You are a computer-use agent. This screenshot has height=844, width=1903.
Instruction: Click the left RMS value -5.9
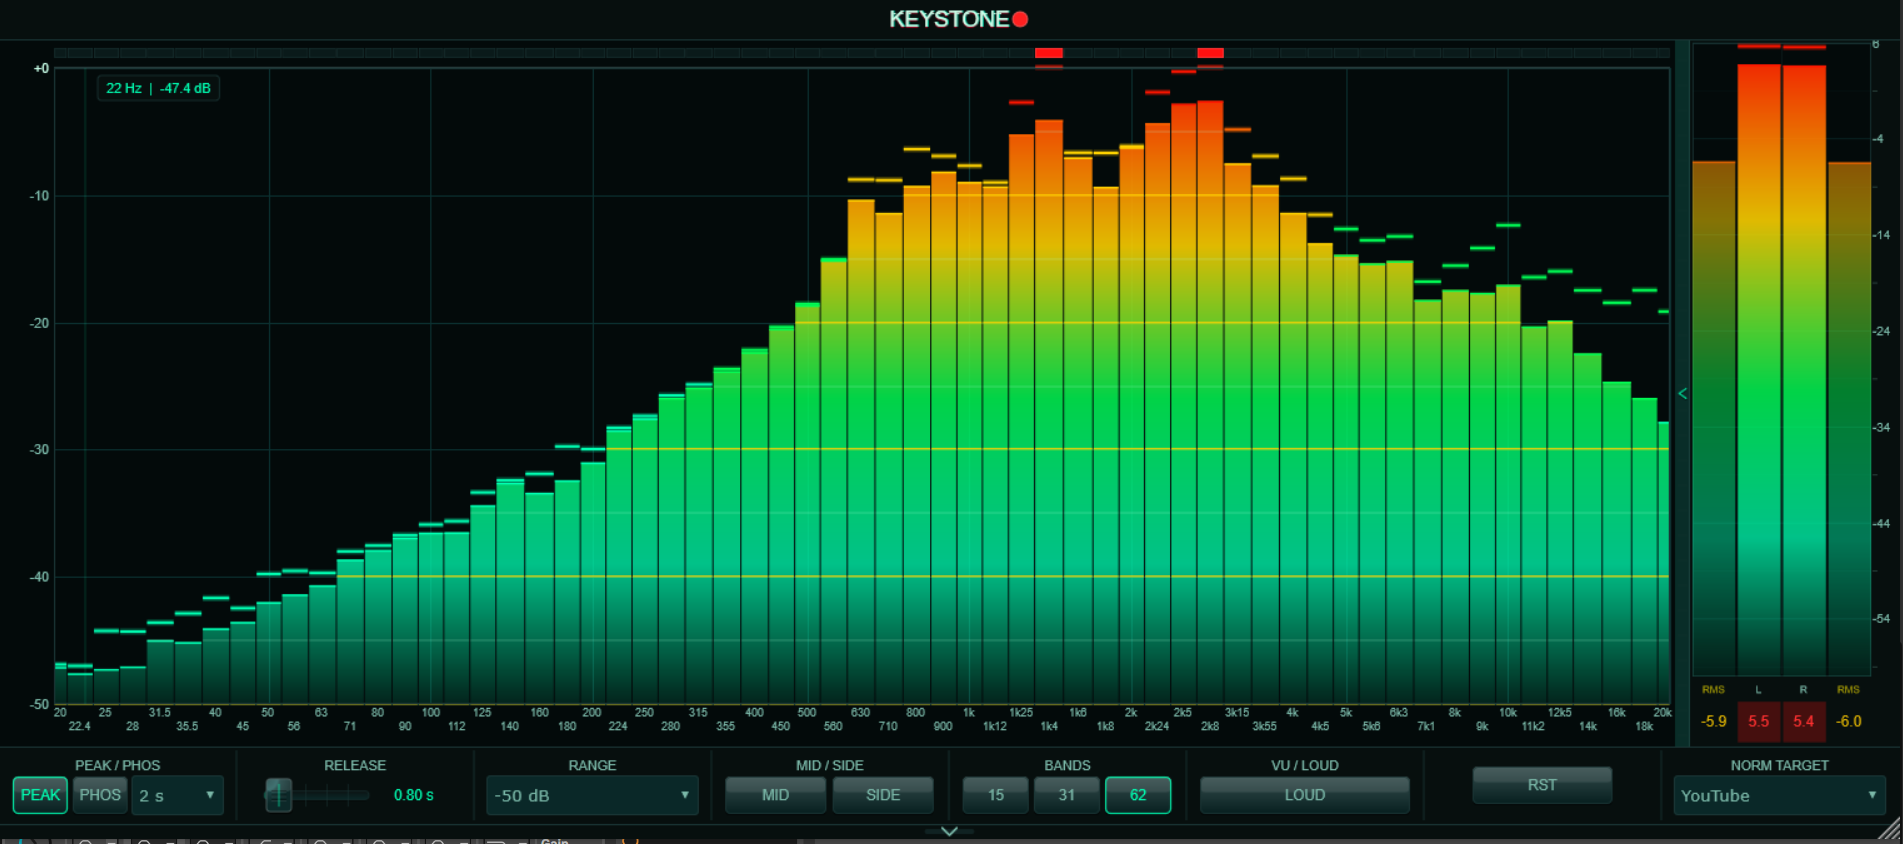1714,721
